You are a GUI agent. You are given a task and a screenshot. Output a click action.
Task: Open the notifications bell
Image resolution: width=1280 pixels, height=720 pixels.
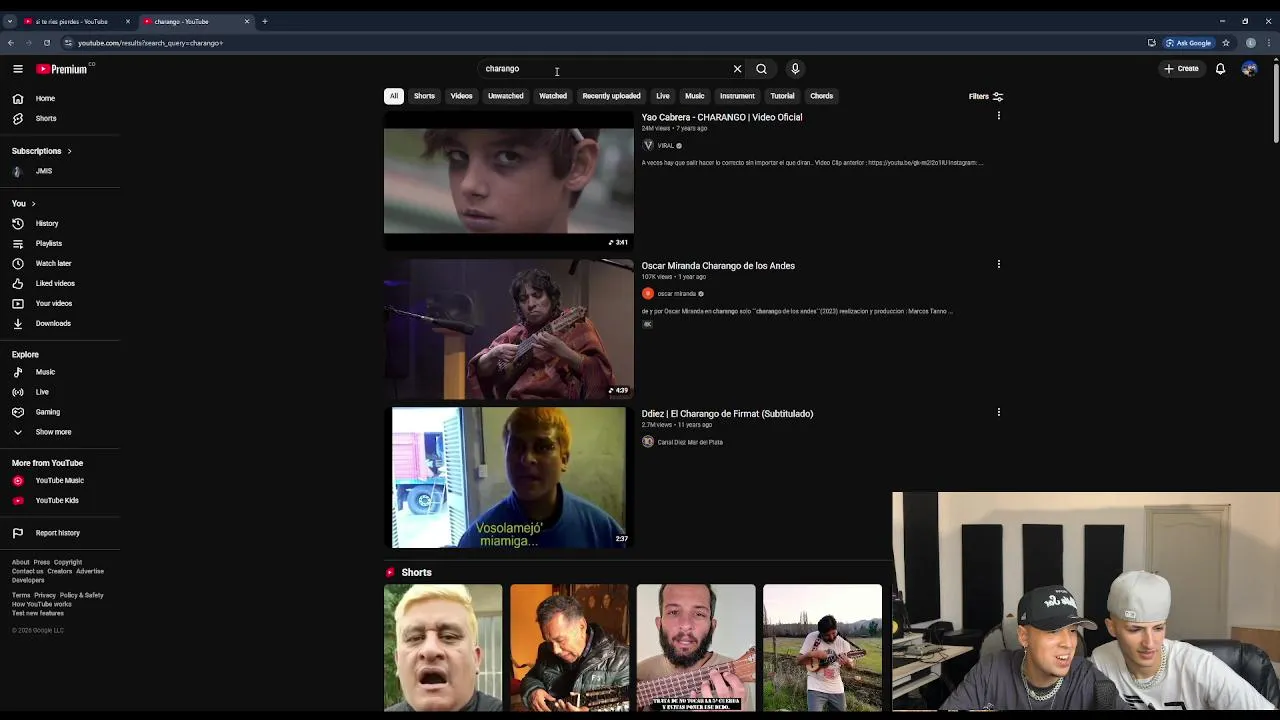point(1220,69)
